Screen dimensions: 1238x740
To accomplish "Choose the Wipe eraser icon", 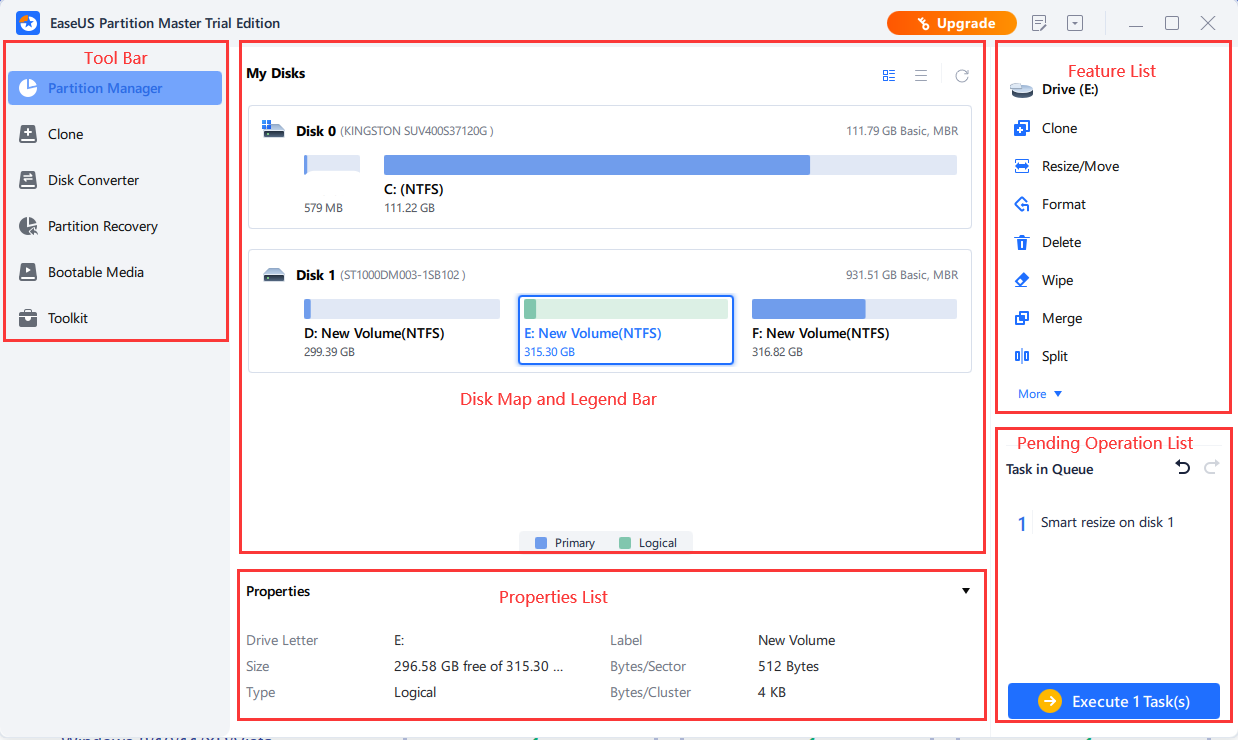I will coord(1022,280).
